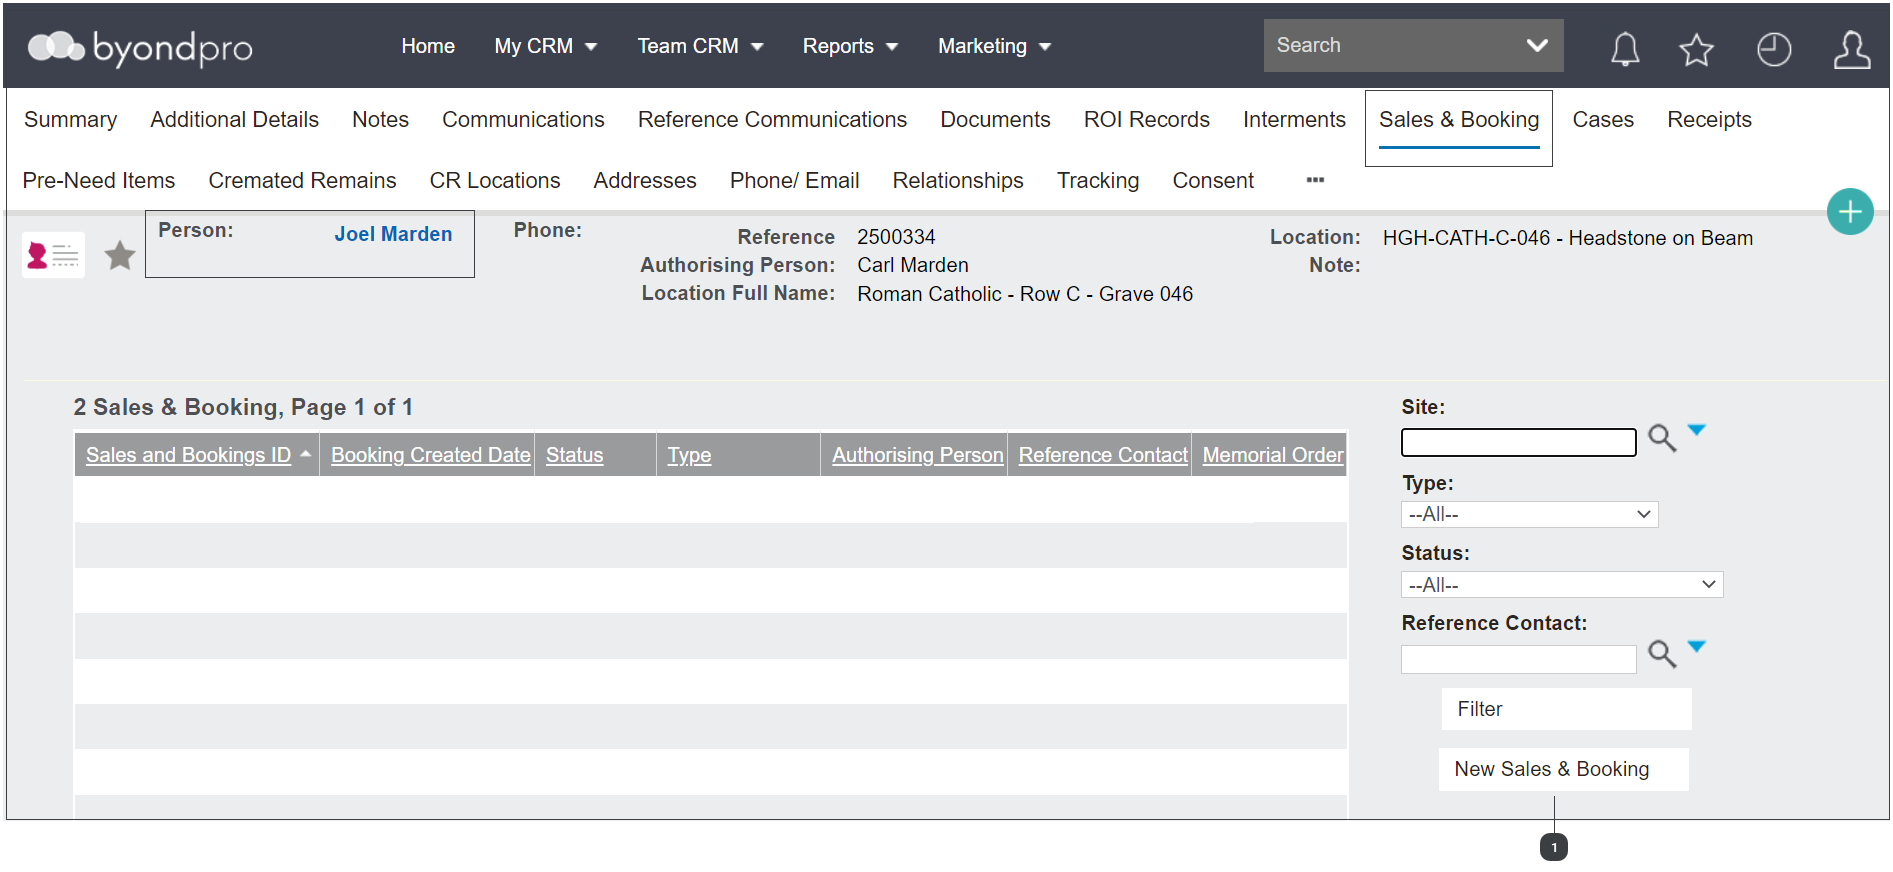The width and height of the screenshot is (1893, 872).
Task: Switch to the Summary tab
Action: pos(71,120)
